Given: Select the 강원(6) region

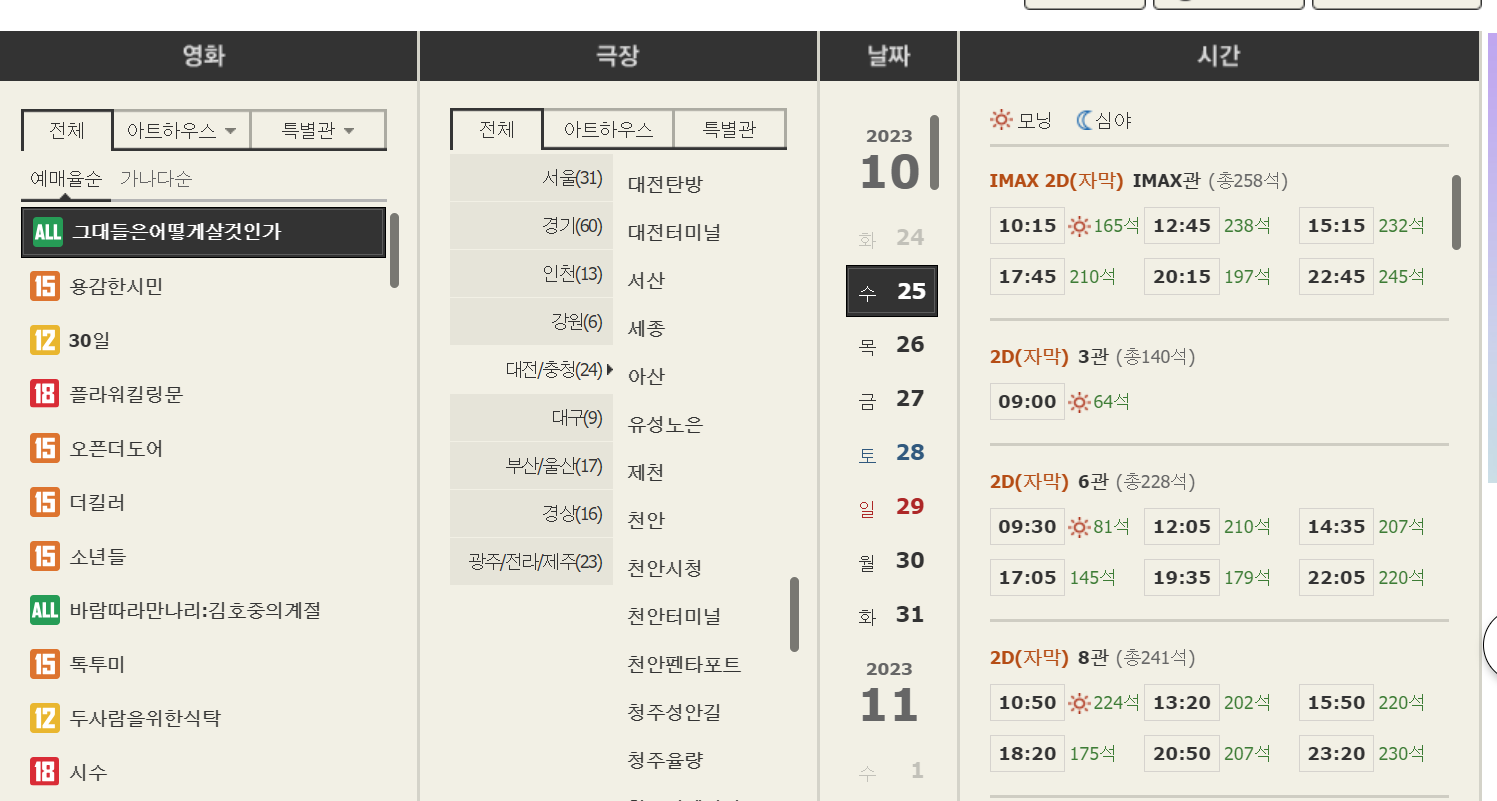Looking at the screenshot, I should [x=531, y=322].
